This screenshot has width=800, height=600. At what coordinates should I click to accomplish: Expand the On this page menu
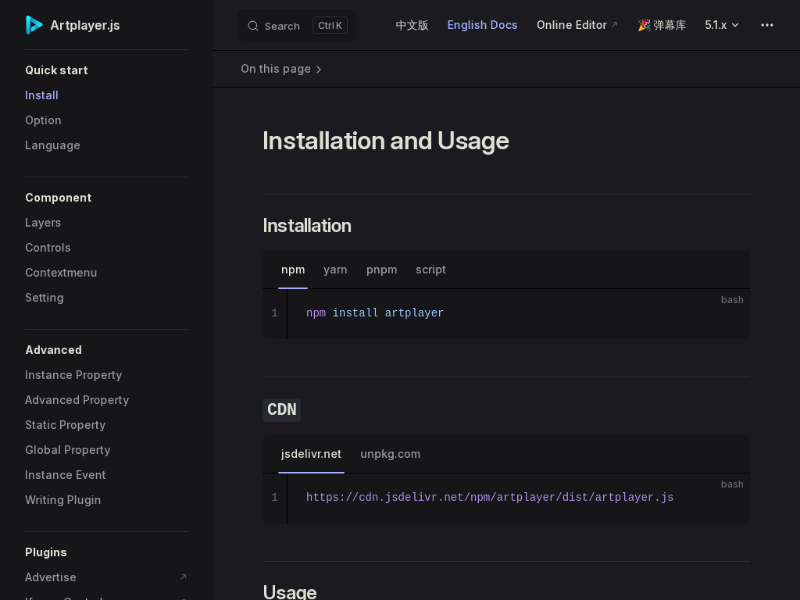click(x=281, y=69)
